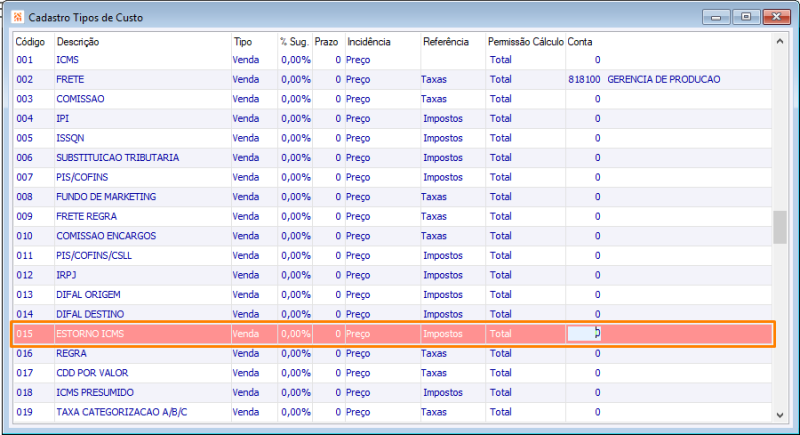
Task: Click the Impostos reference in SUBSTITUICAO TRIBUTARIA row
Action: coord(443,158)
